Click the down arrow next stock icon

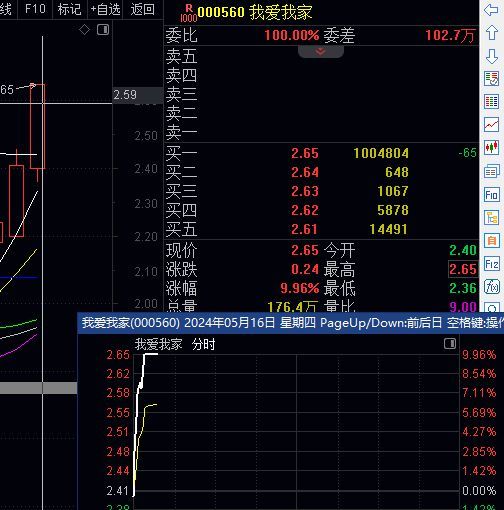[492, 56]
